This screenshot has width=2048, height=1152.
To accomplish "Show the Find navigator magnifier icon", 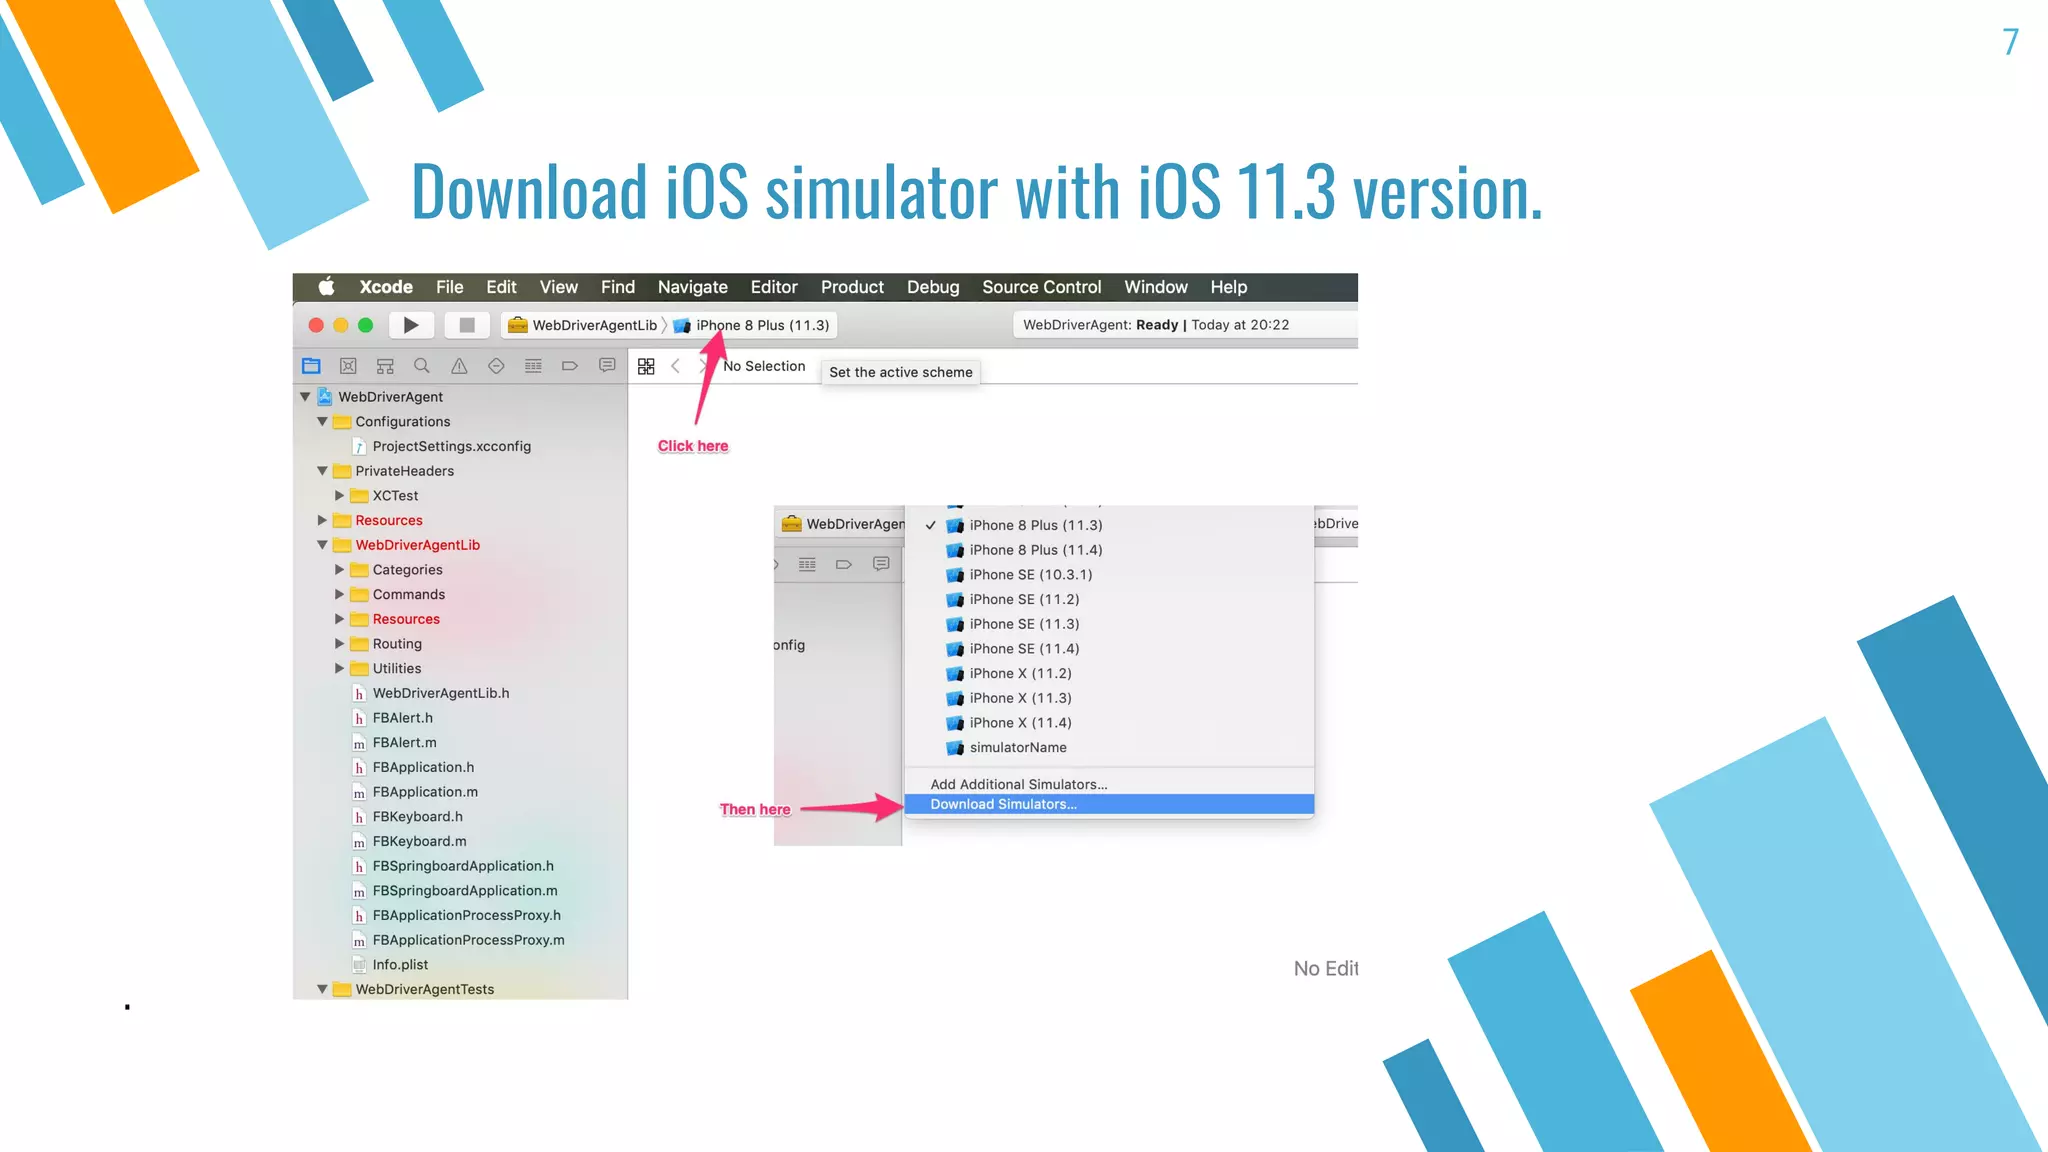I will [x=422, y=366].
